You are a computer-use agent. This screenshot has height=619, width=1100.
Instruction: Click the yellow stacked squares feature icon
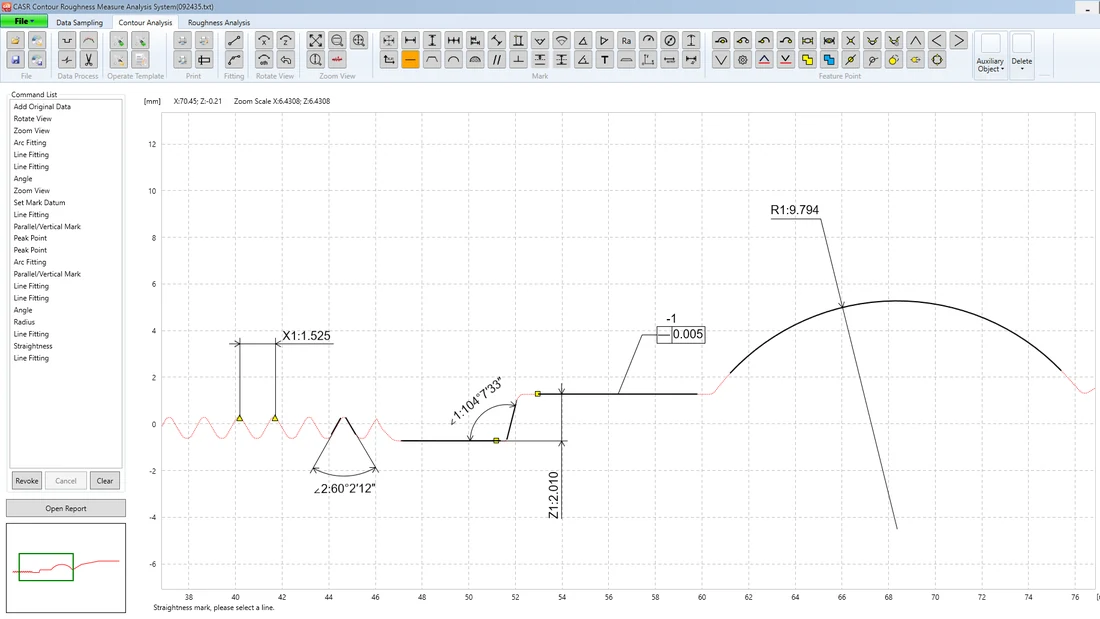807,60
